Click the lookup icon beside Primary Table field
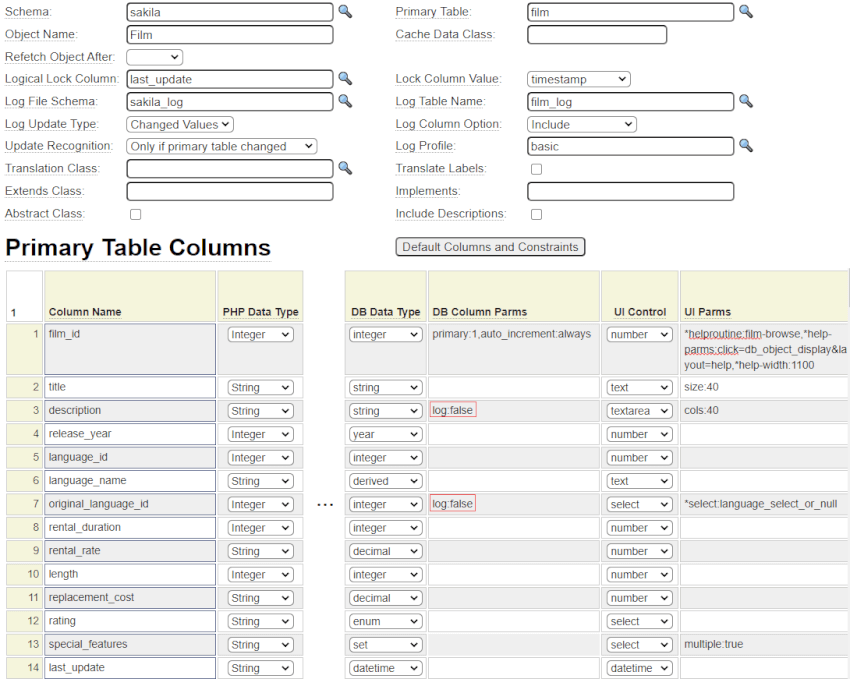Screen dimensions: 850x679 745,12
